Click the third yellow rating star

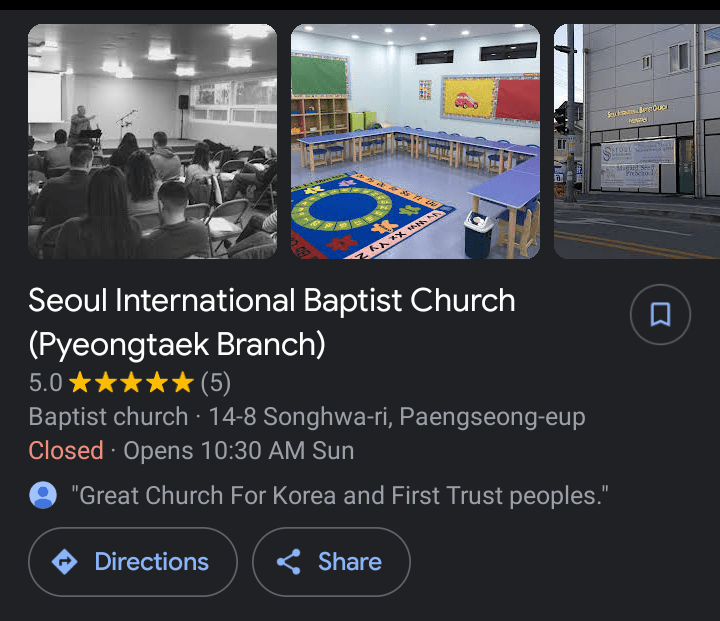131,382
